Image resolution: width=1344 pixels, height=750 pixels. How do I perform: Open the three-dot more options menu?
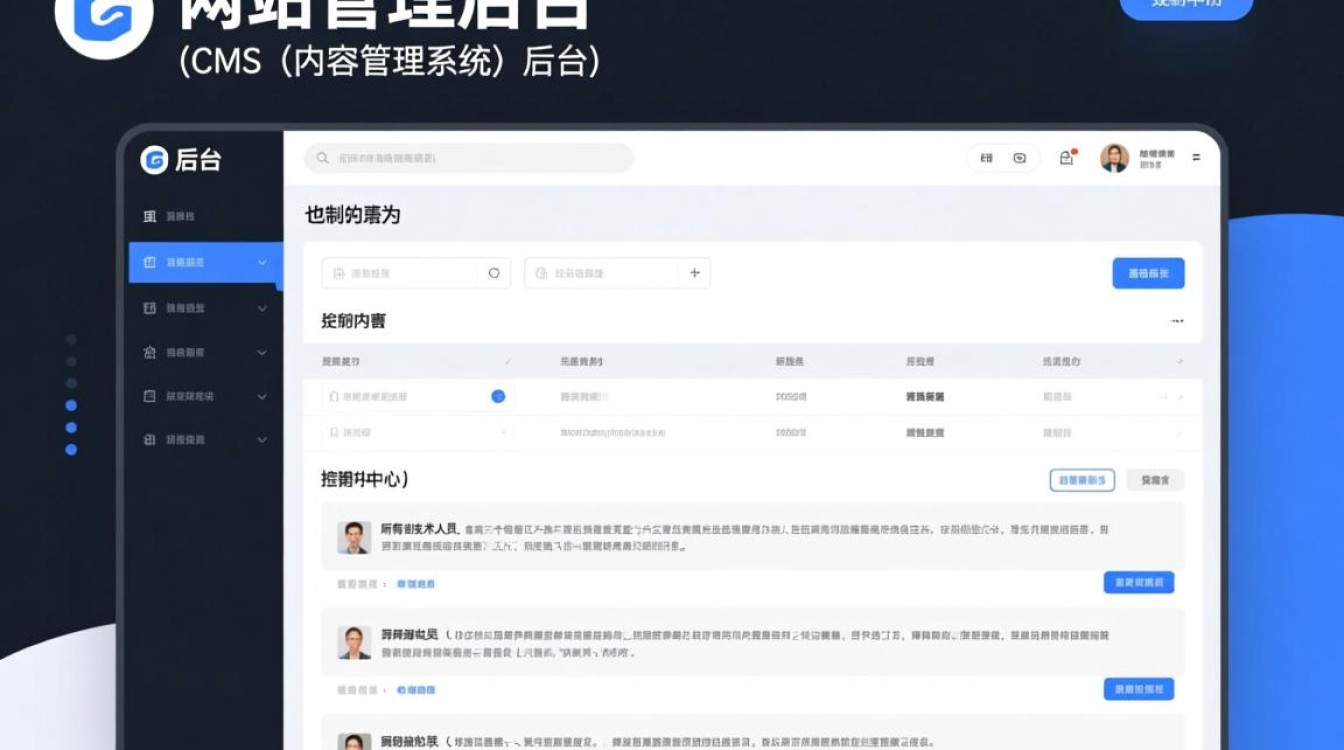1177,321
